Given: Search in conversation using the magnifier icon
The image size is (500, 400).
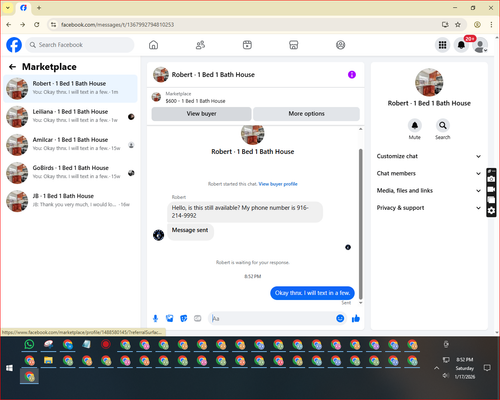Looking at the screenshot, I should tap(443, 125).
